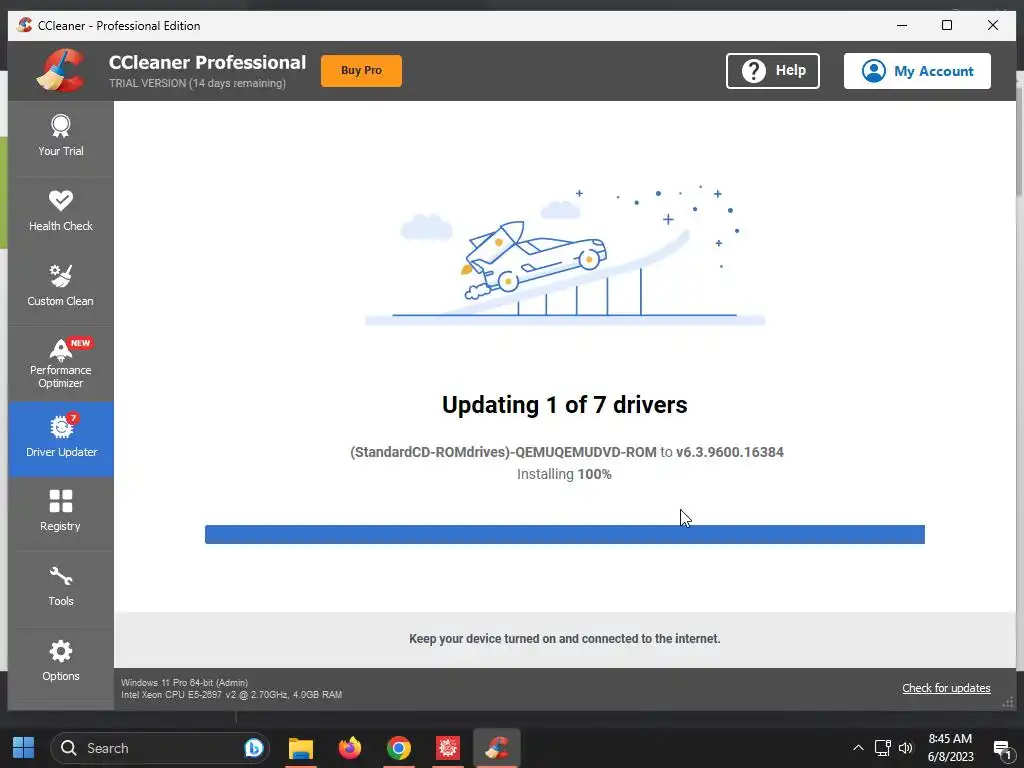The image size is (1024, 768).
Task: Click the CCleaner logo in header
Action: coord(60,70)
